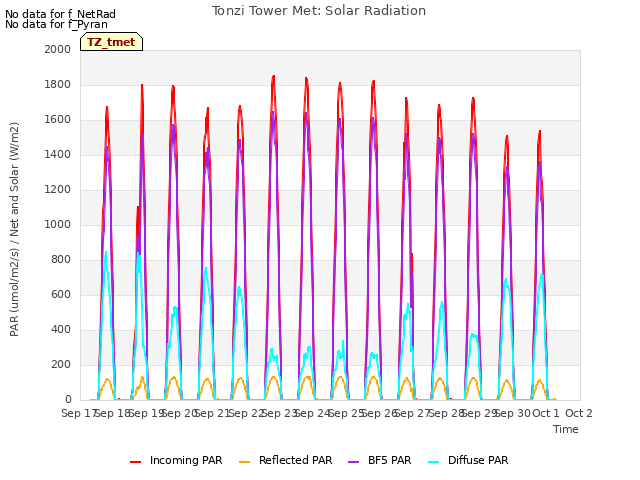Select the Reflected PAR legend entry
The width and height of the screenshot is (640, 480).
point(286,460)
